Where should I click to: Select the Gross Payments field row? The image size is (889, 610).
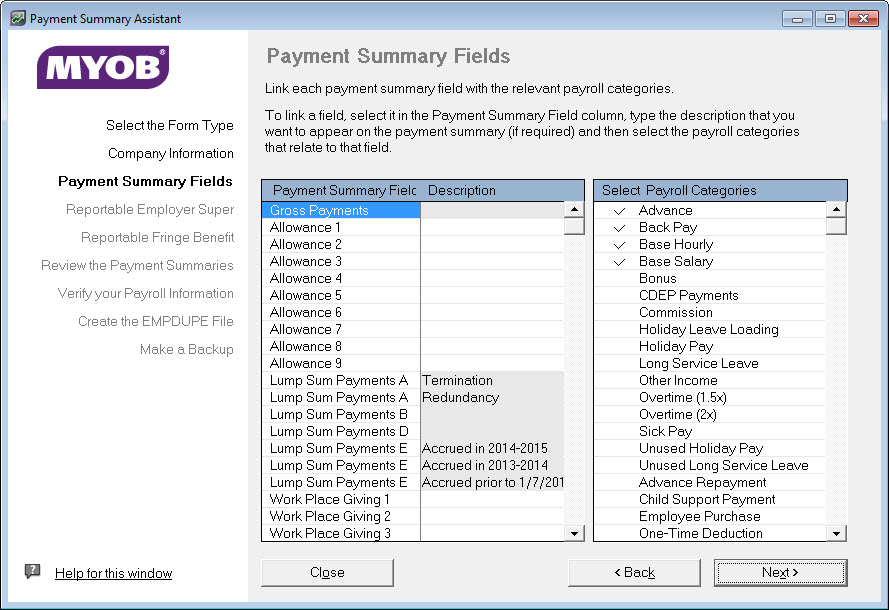pyautogui.click(x=320, y=210)
